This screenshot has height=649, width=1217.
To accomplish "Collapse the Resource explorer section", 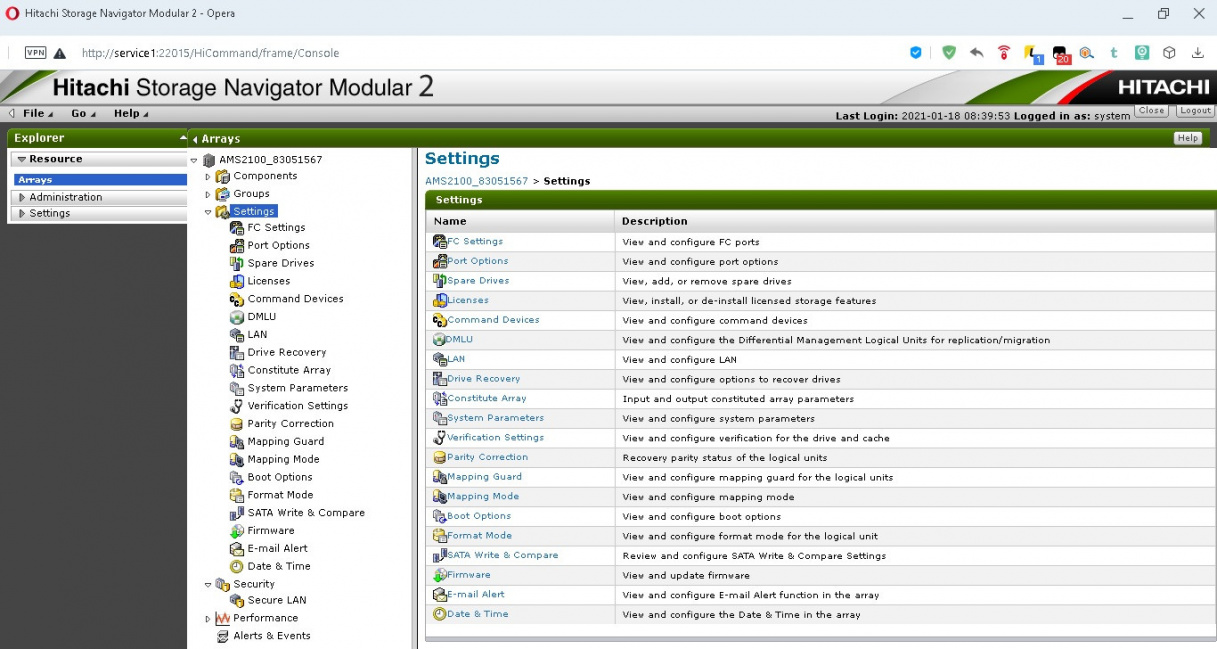I will click(22, 159).
